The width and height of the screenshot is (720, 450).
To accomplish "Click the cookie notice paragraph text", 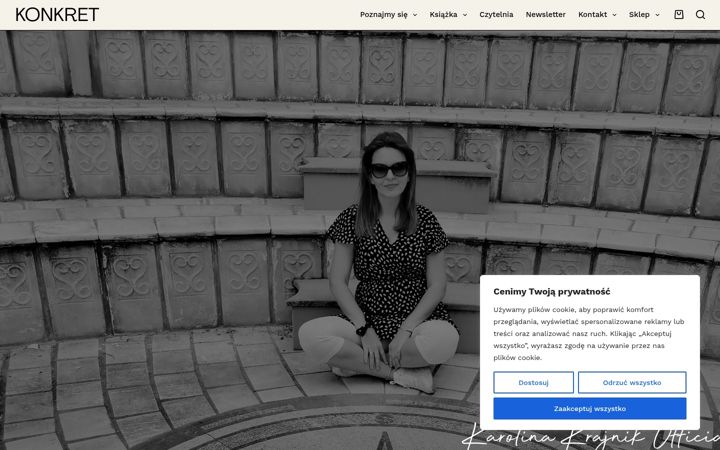I will tap(589, 334).
